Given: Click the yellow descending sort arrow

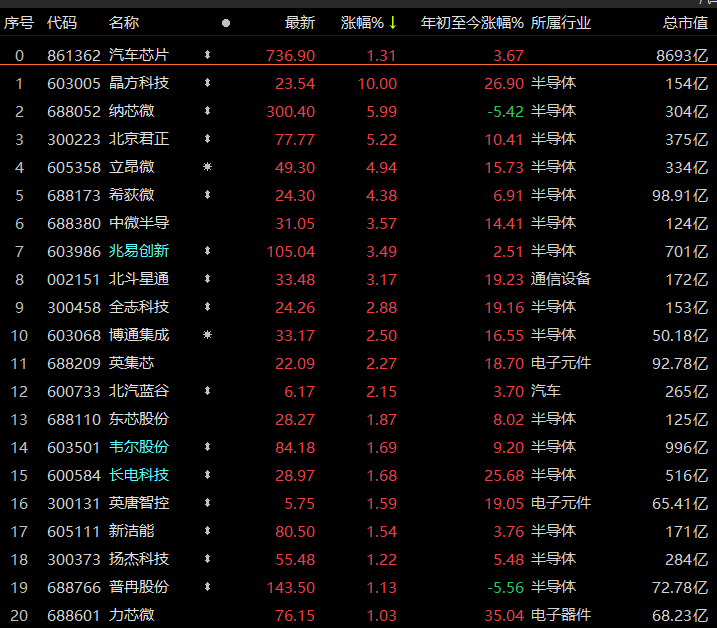Looking at the screenshot, I should [x=392, y=22].
